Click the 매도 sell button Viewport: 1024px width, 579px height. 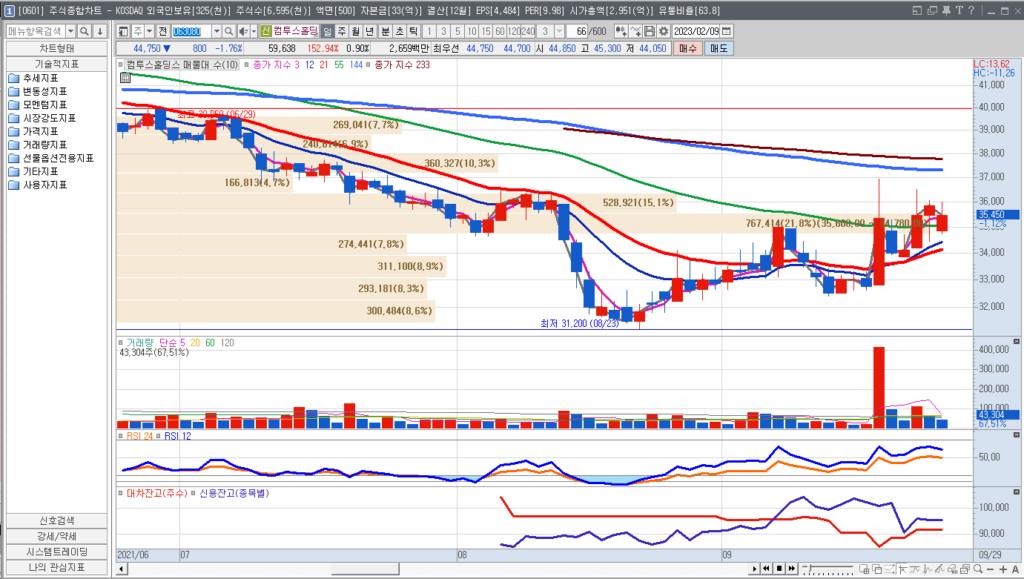tap(718, 48)
